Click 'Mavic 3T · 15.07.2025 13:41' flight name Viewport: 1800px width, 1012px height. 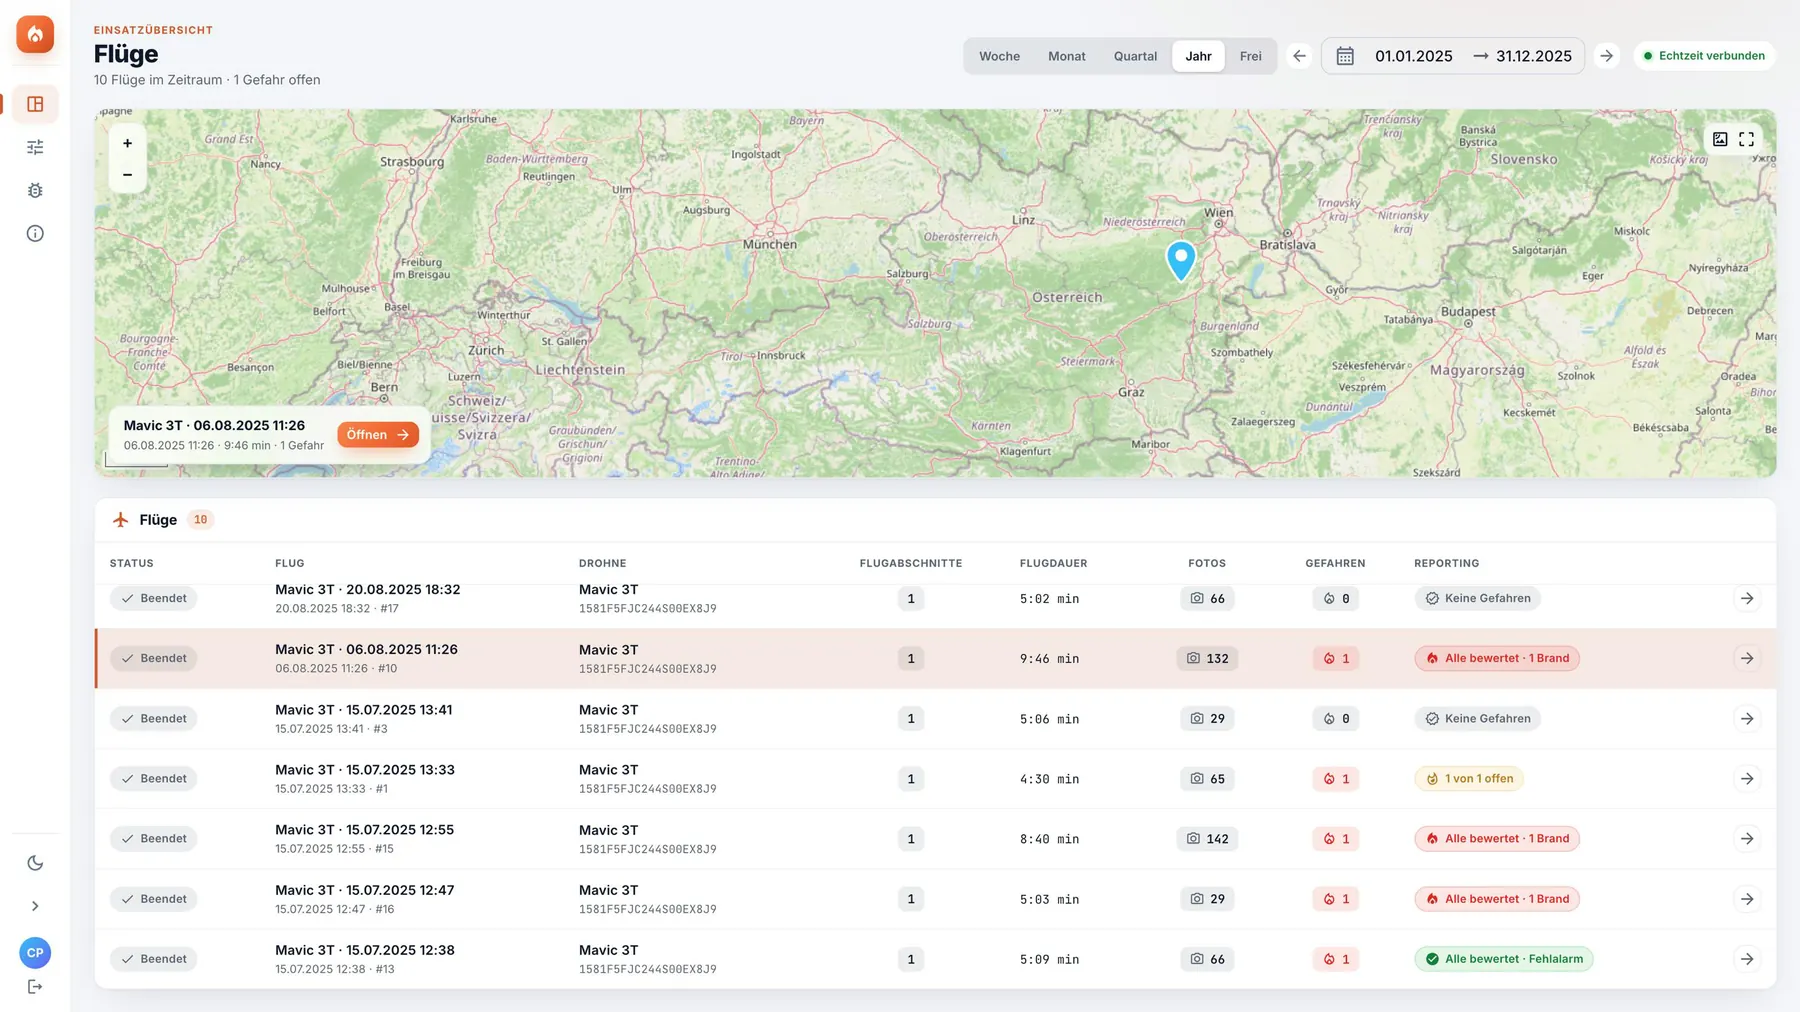tap(364, 710)
